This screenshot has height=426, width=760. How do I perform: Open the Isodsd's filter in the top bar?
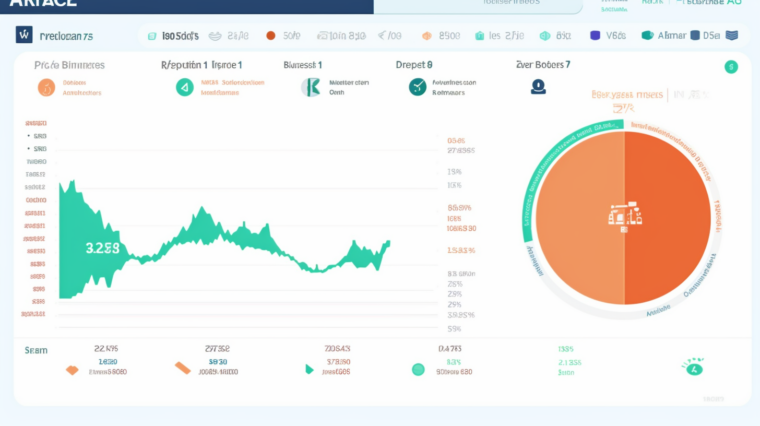coord(180,36)
